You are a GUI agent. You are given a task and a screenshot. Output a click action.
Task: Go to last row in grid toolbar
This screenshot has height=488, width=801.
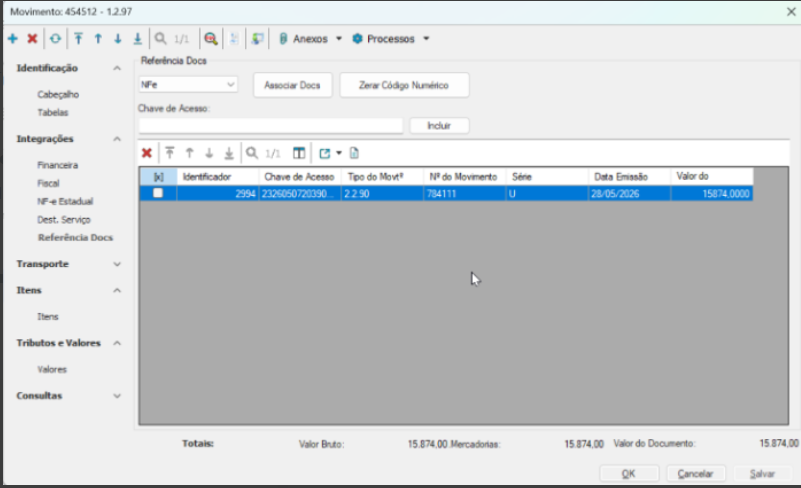[x=229, y=153]
